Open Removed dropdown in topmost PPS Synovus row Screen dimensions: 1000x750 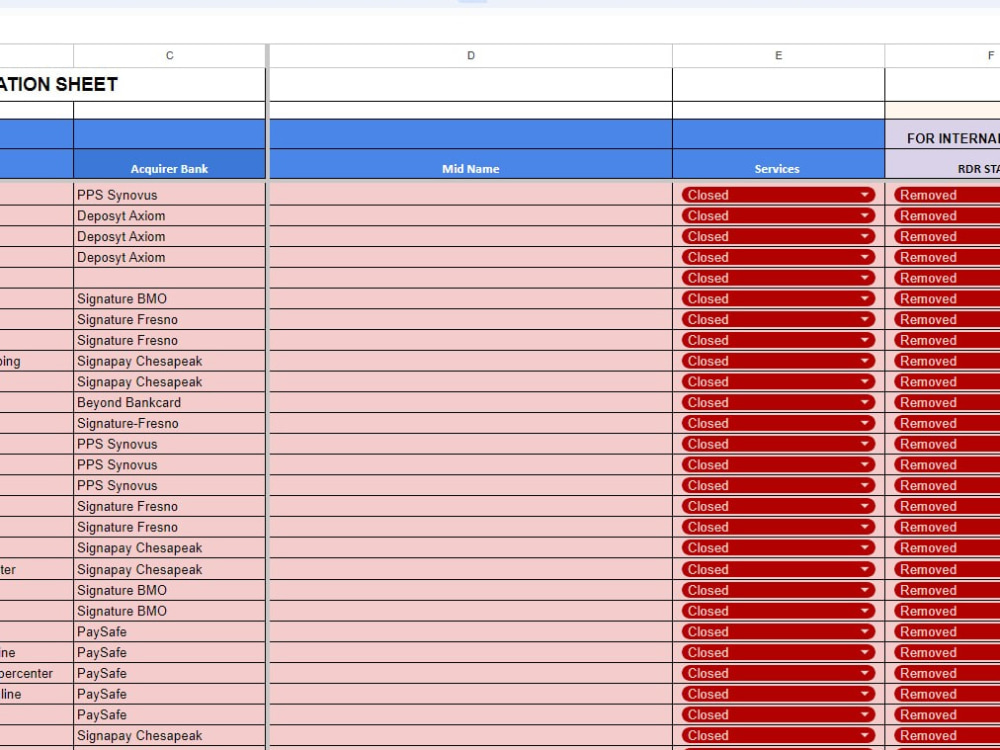tap(946, 195)
